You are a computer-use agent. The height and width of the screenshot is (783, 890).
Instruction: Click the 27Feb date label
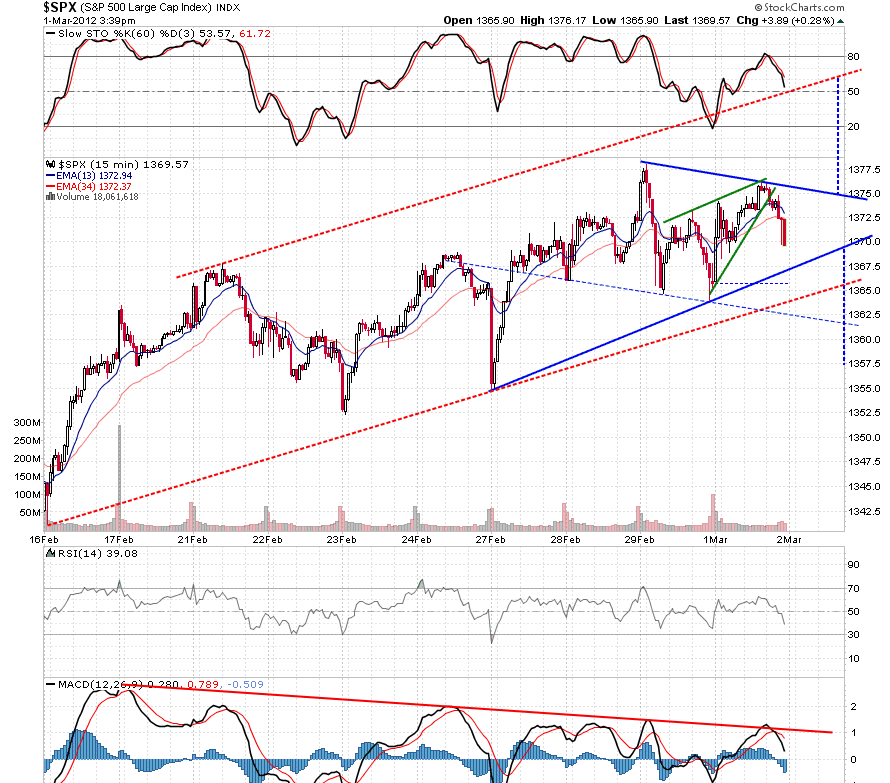(490, 539)
